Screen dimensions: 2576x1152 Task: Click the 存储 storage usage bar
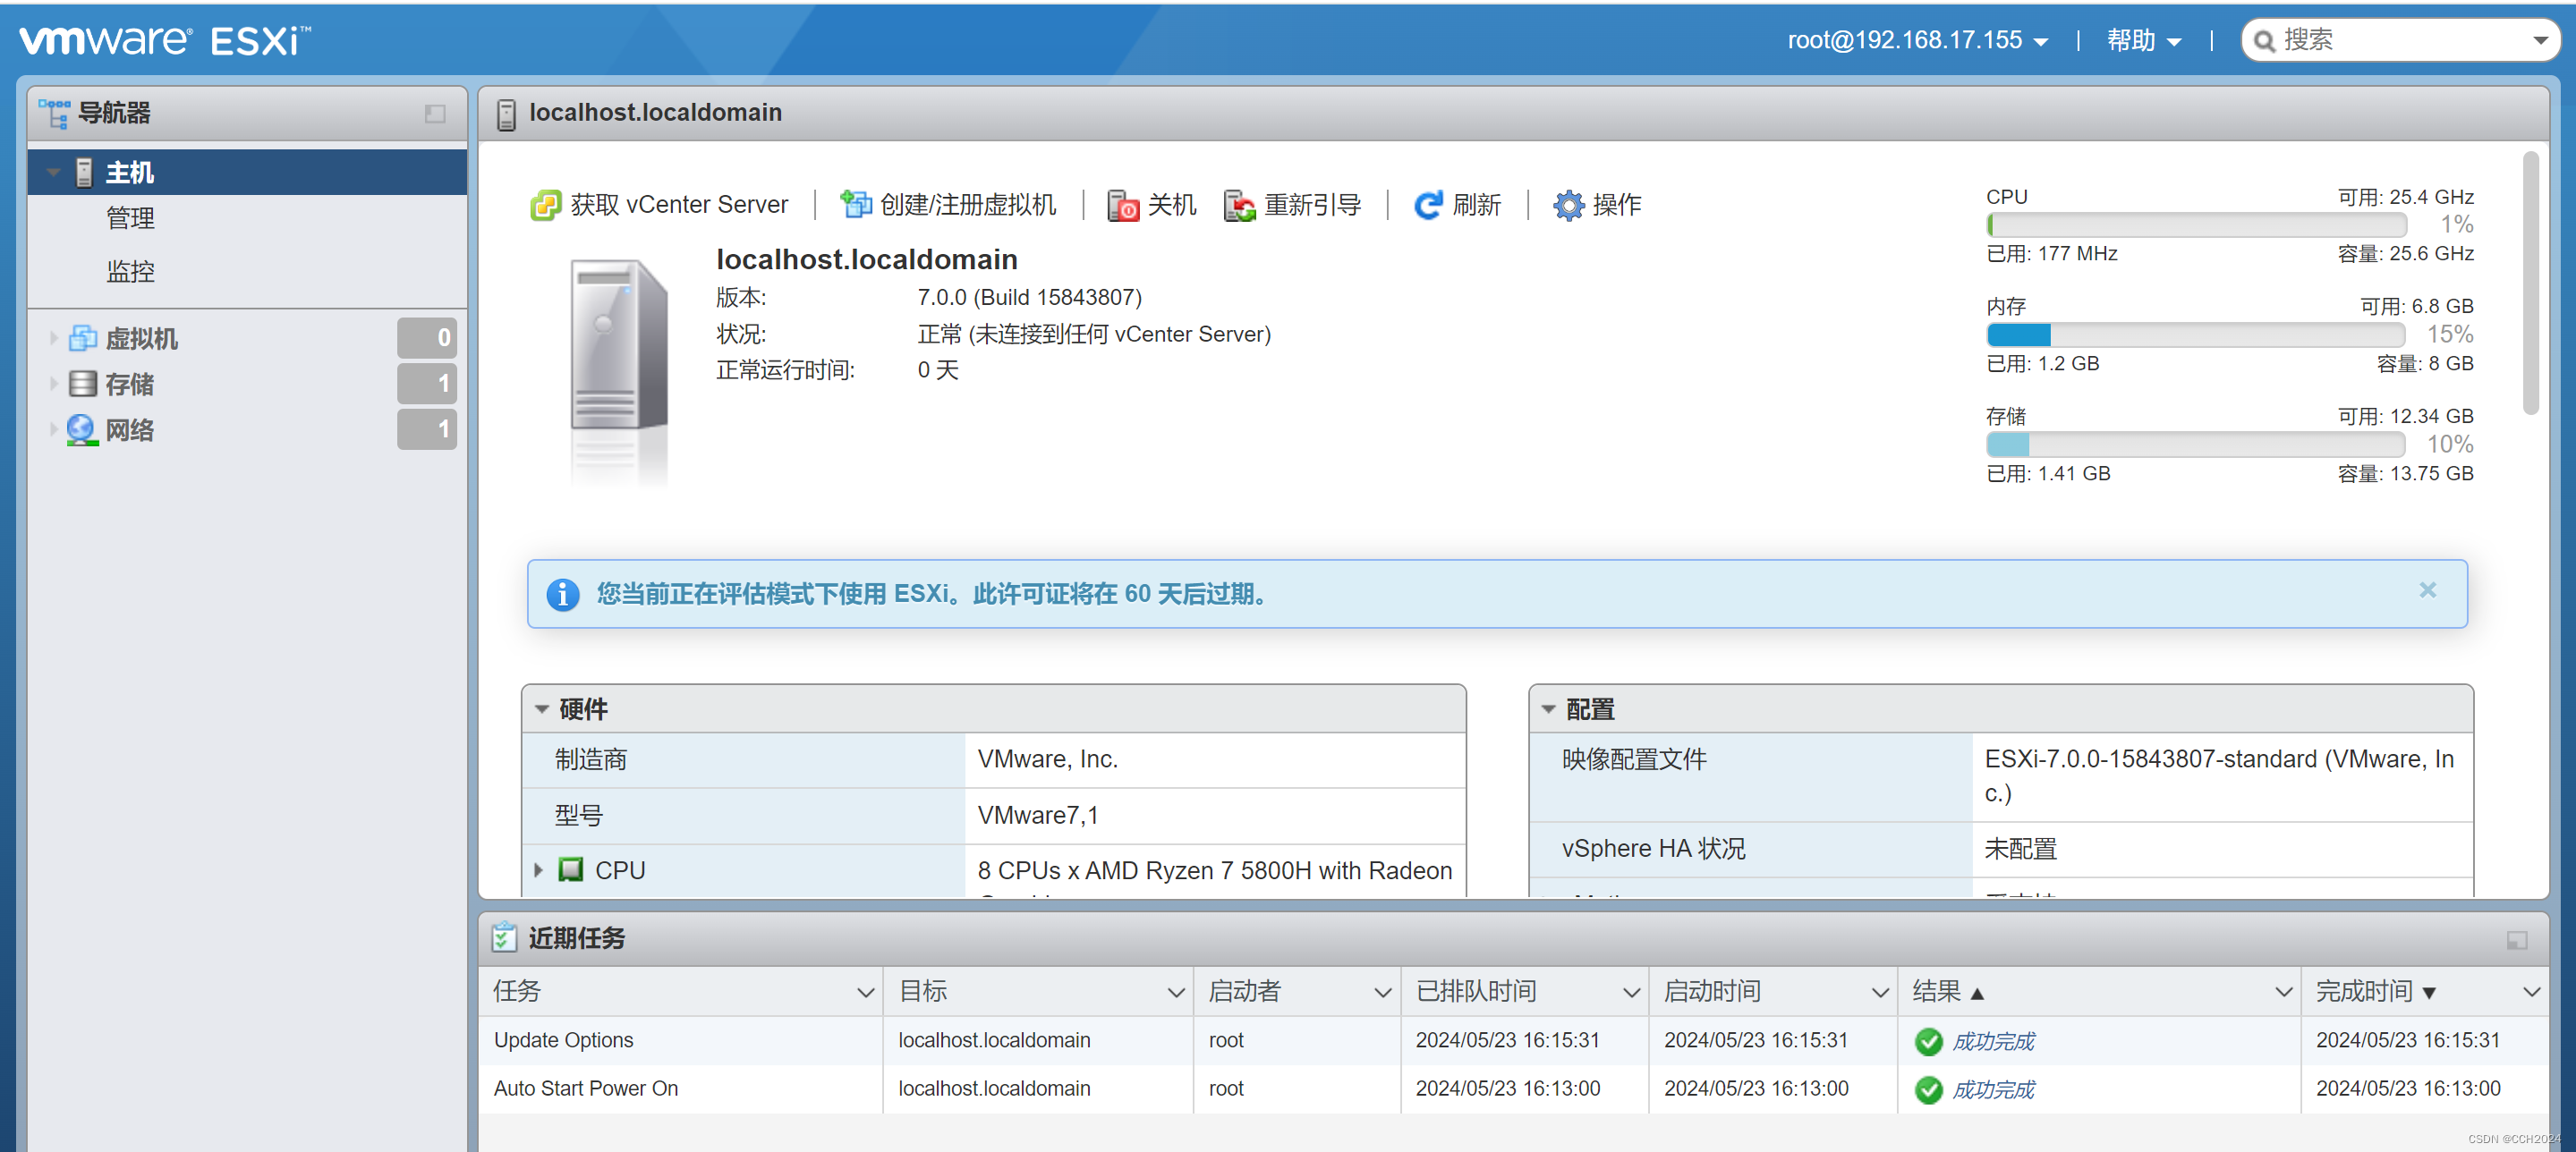[x=2196, y=444]
